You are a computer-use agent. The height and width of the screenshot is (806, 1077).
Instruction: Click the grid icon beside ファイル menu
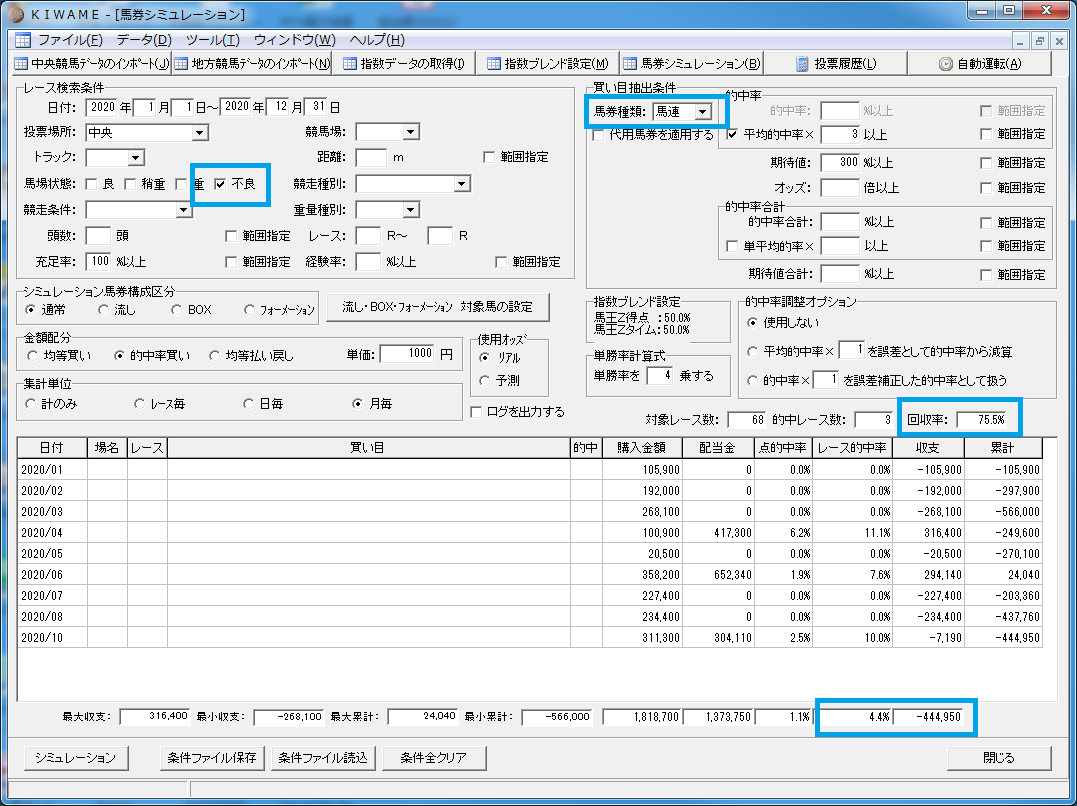point(23,40)
